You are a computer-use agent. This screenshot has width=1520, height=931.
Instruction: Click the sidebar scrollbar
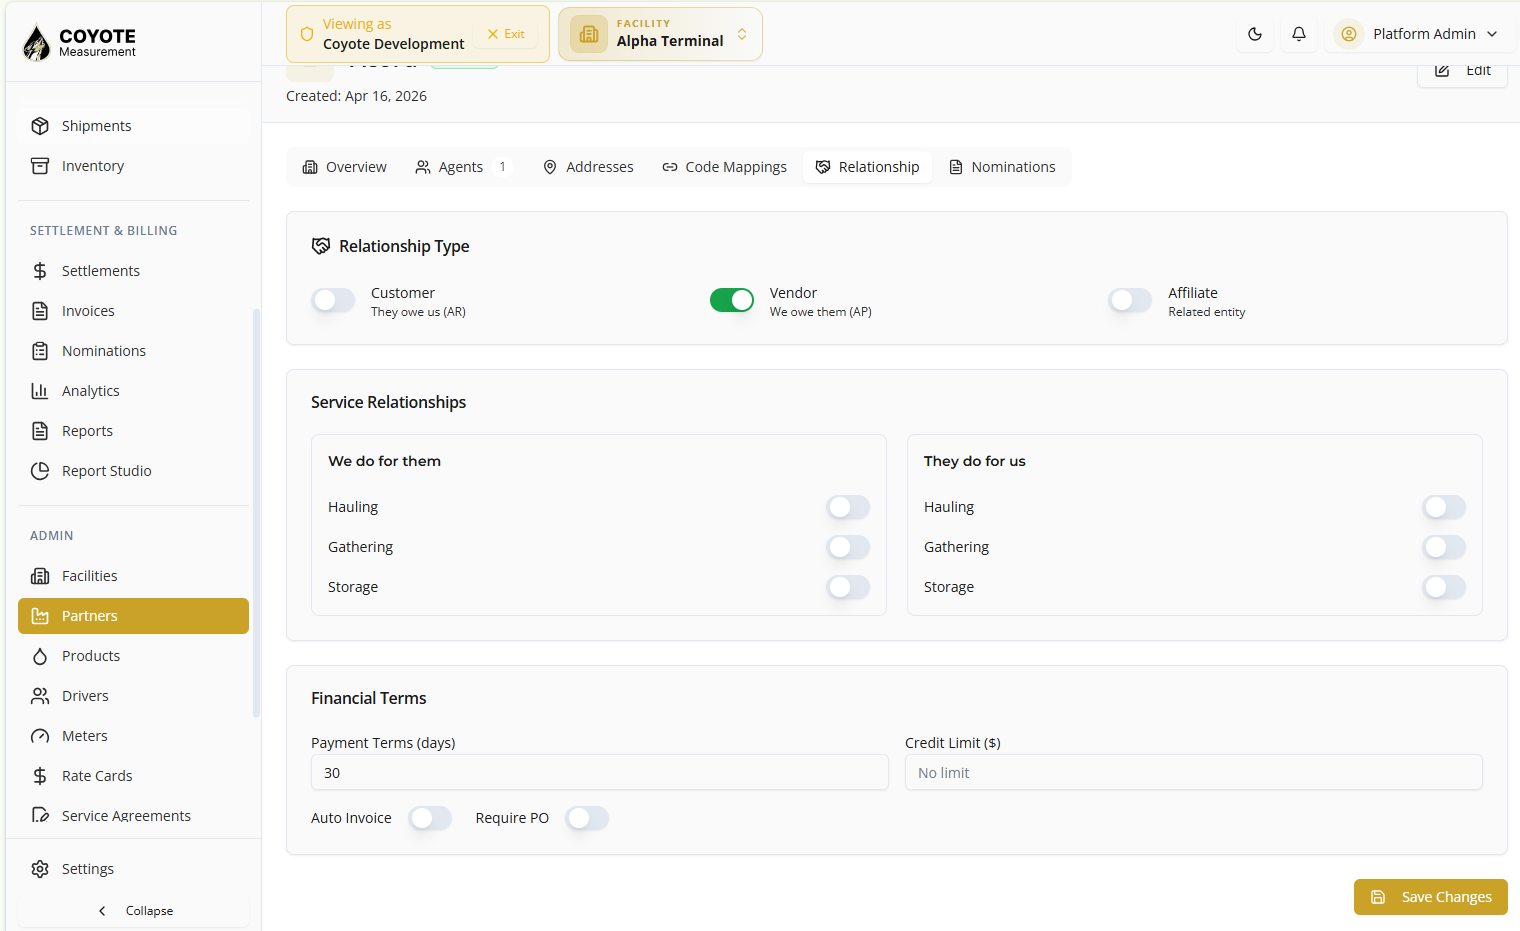click(256, 512)
